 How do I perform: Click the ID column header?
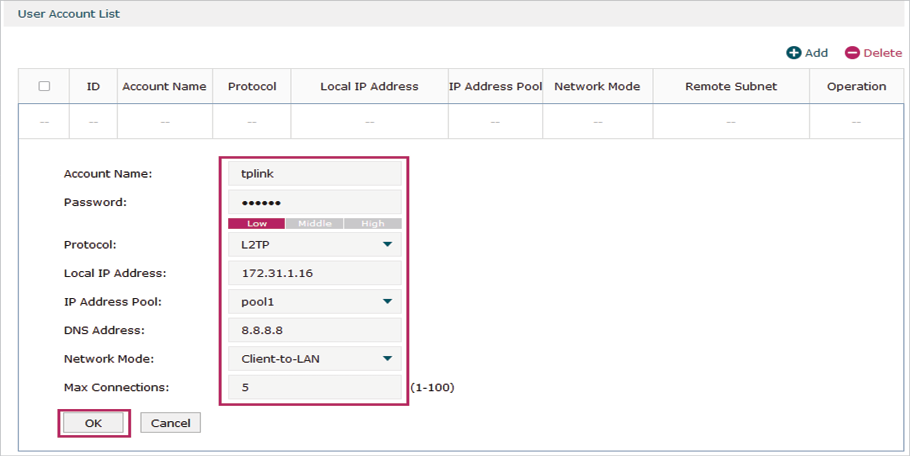[93, 87]
